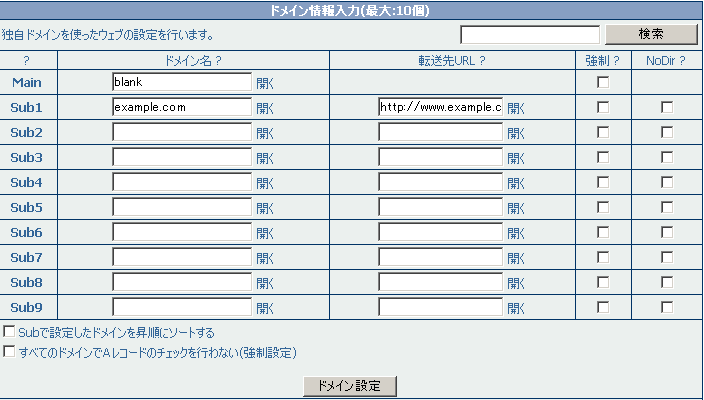
Task: Enable NoDir checkbox for Sub4
Action: (x=667, y=182)
